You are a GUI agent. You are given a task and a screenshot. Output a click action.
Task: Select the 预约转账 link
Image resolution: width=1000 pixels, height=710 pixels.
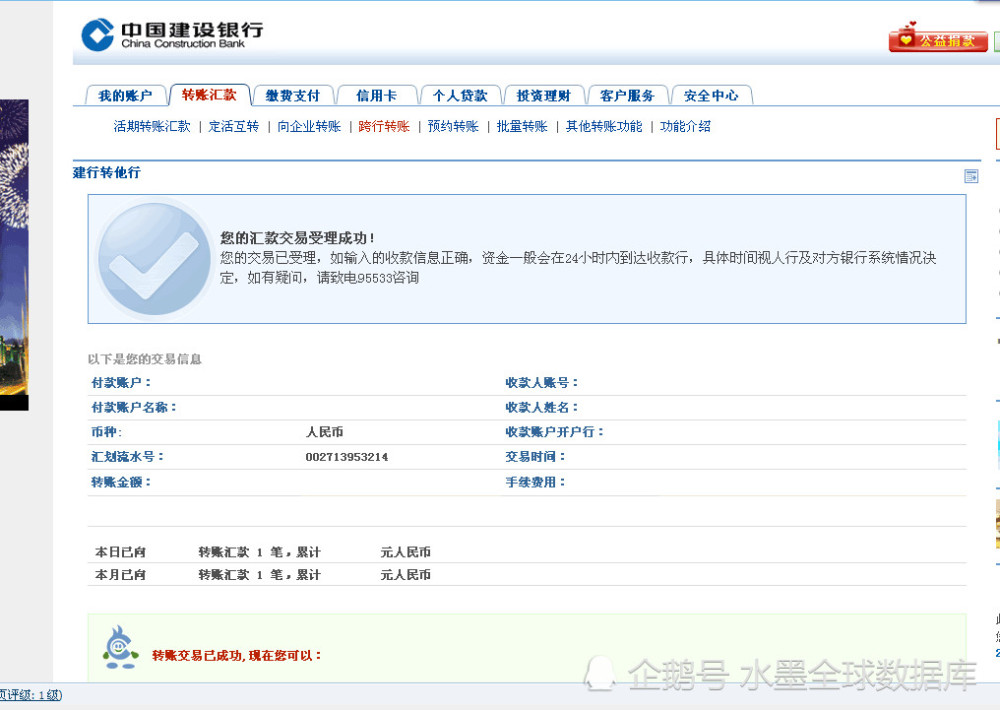[452, 127]
